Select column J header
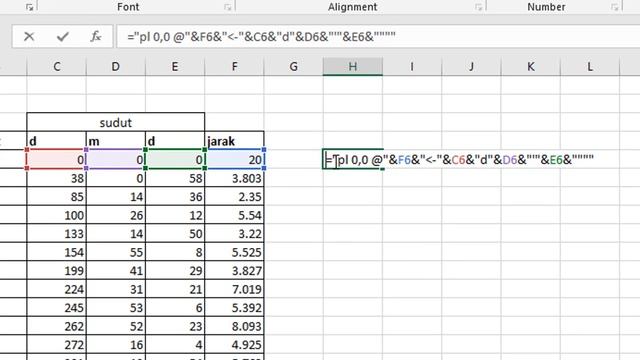640x360 pixels. (471, 67)
